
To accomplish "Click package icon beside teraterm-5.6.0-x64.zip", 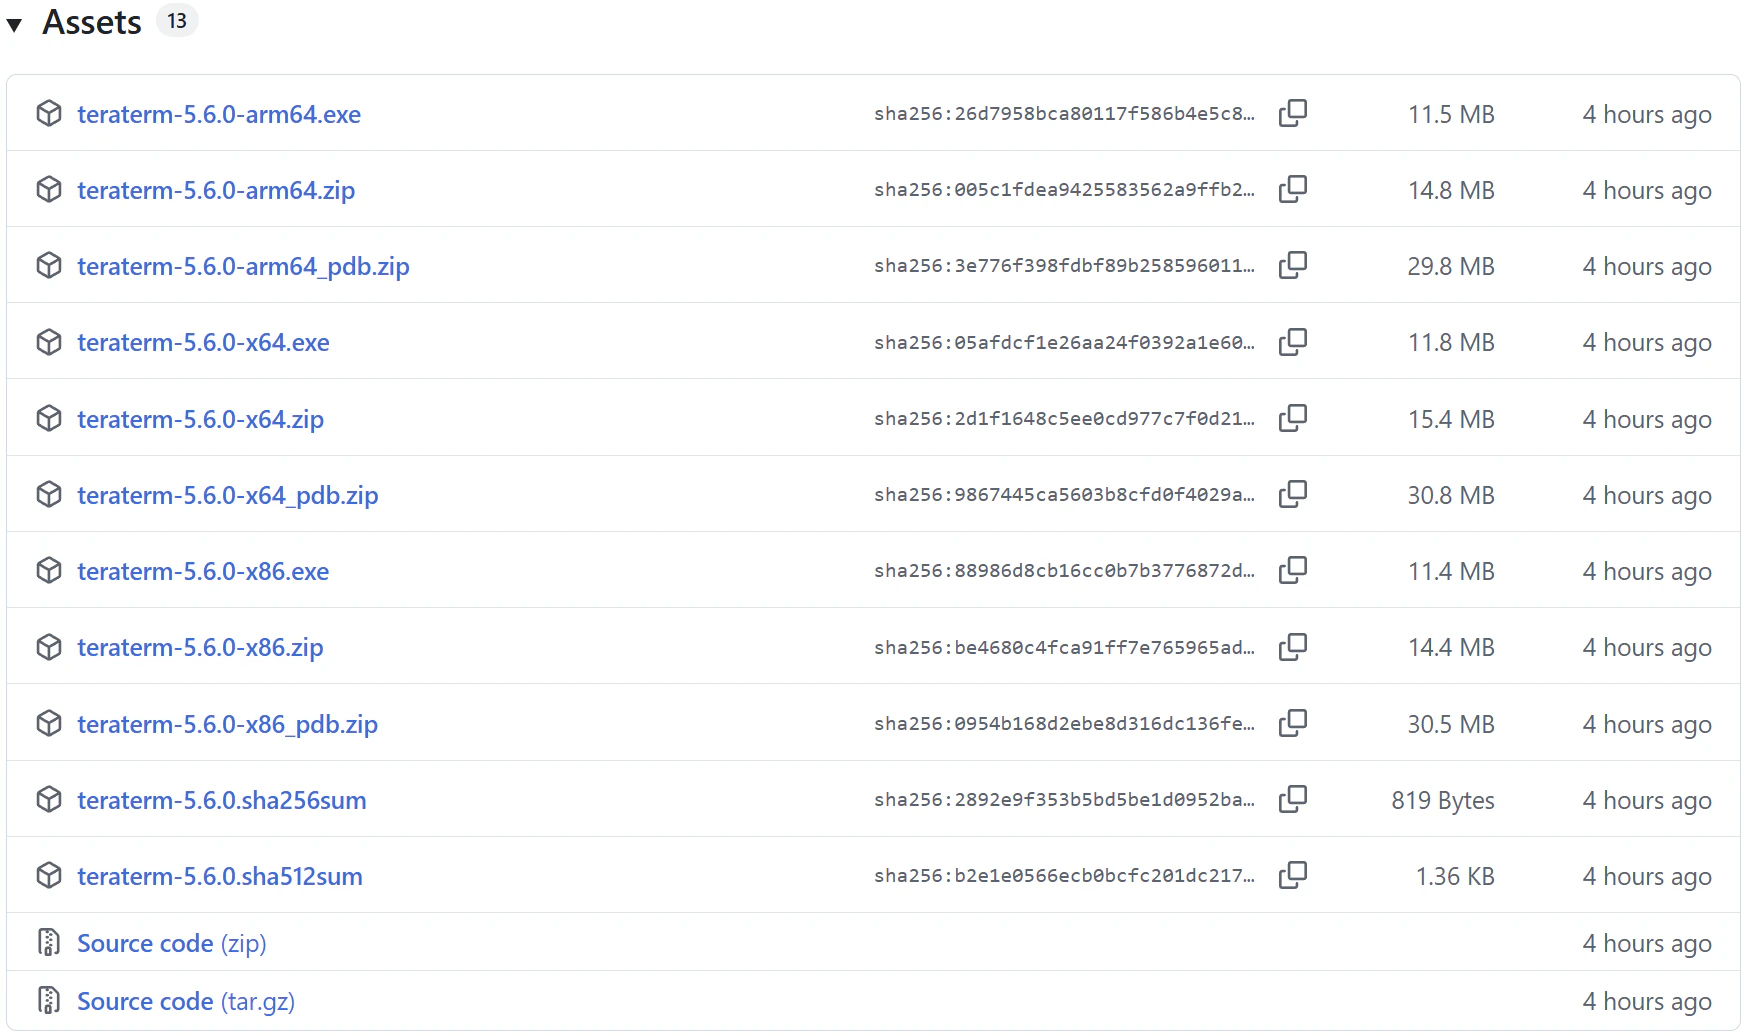I will (x=49, y=418).
